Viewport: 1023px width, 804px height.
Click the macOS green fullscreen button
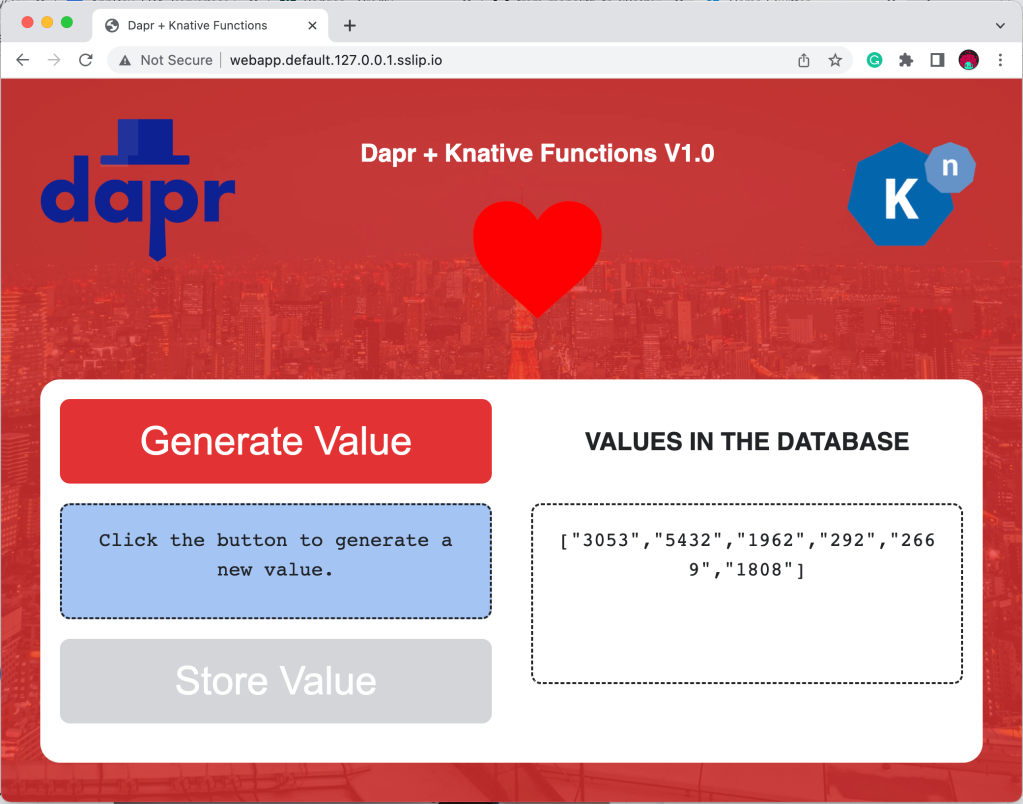pyautogui.click(x=67, y=23)
